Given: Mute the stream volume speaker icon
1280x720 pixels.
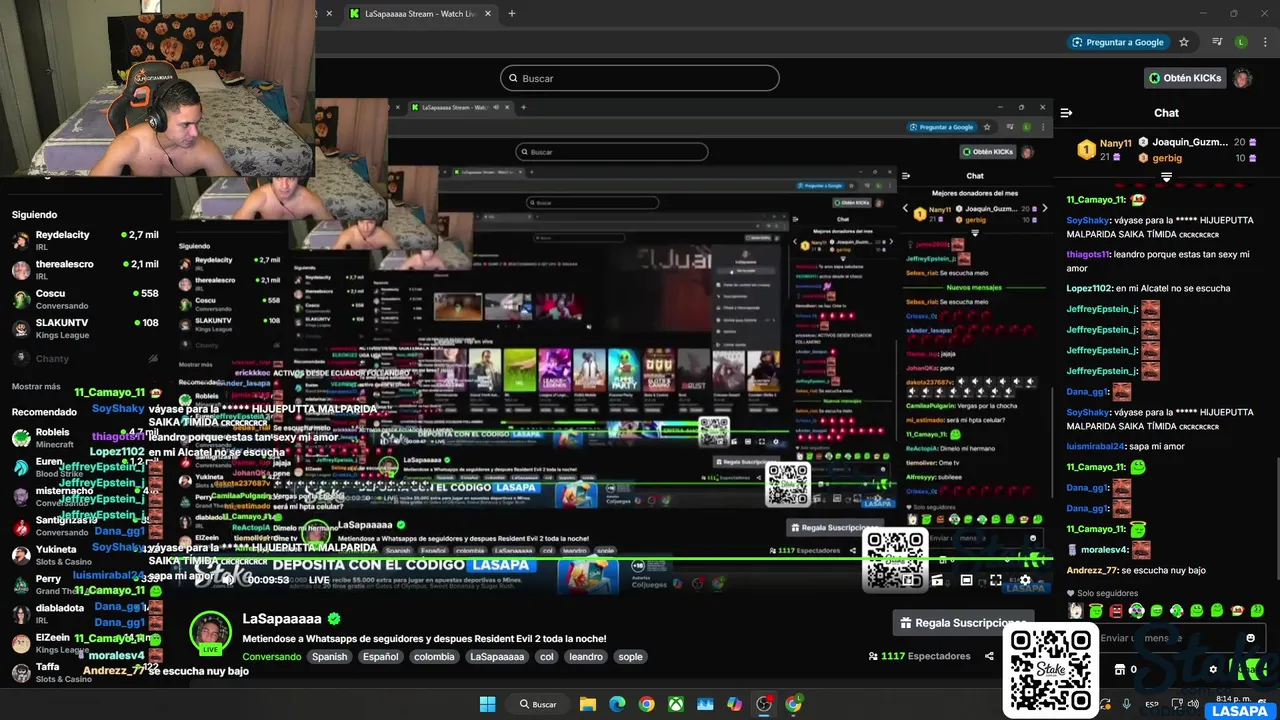Looking at the screenshot, I should pyautogui.click(x=228, y=579).
